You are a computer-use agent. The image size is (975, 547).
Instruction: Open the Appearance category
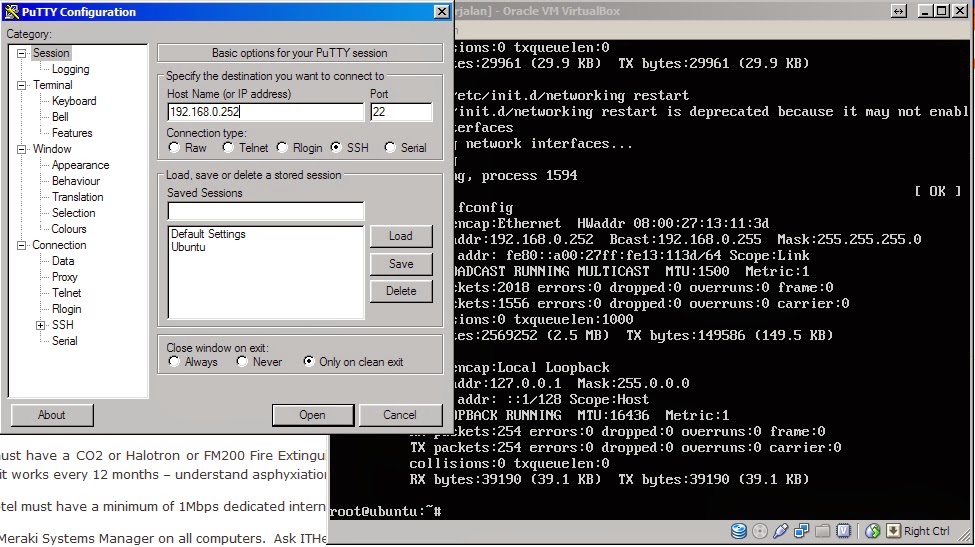tap(80, 165)
